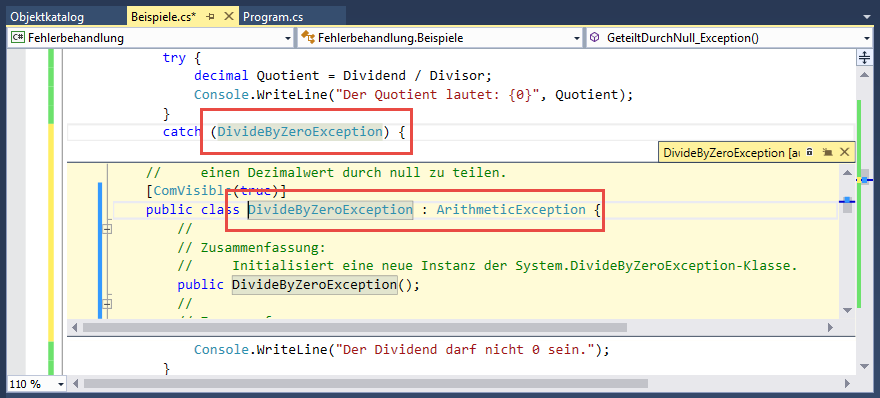
Task: Click the 'catch' keyword
Action: click(x=181, y=132)
